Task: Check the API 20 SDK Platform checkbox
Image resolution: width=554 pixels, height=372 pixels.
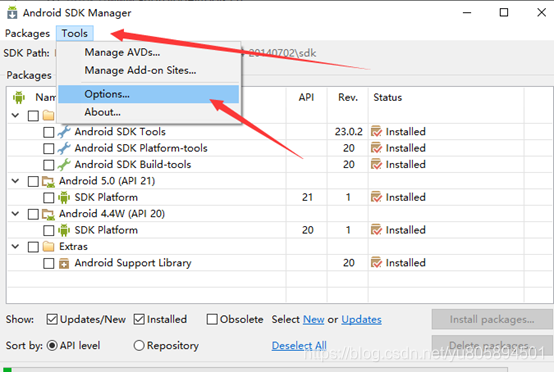Action: pos(48,231)
